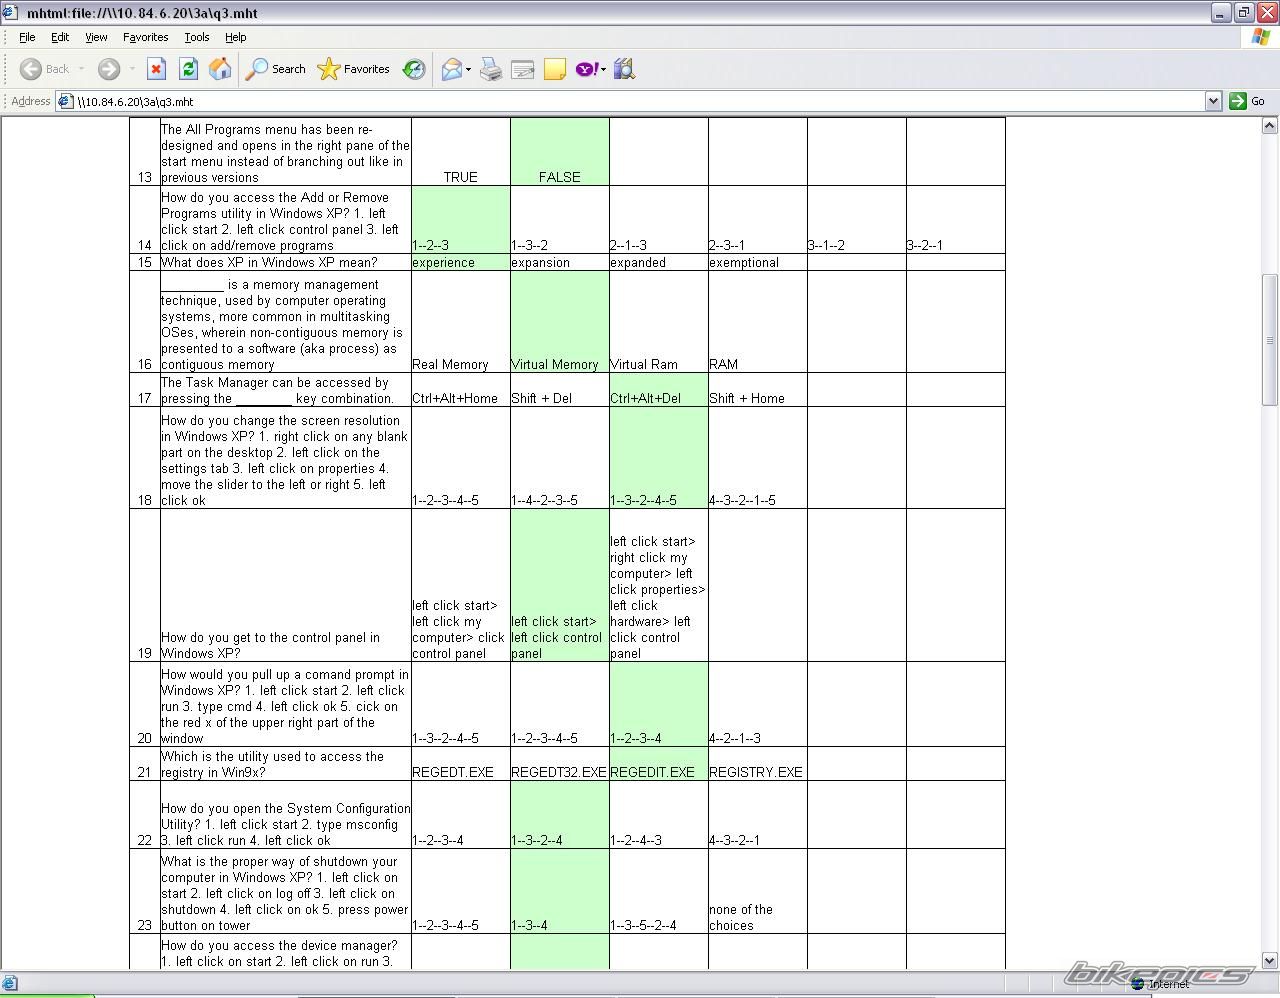The height and width of the screenshot is (998, 1280).
Task: Refresh the page using the green arrows icon
Action: coord(188,69)
